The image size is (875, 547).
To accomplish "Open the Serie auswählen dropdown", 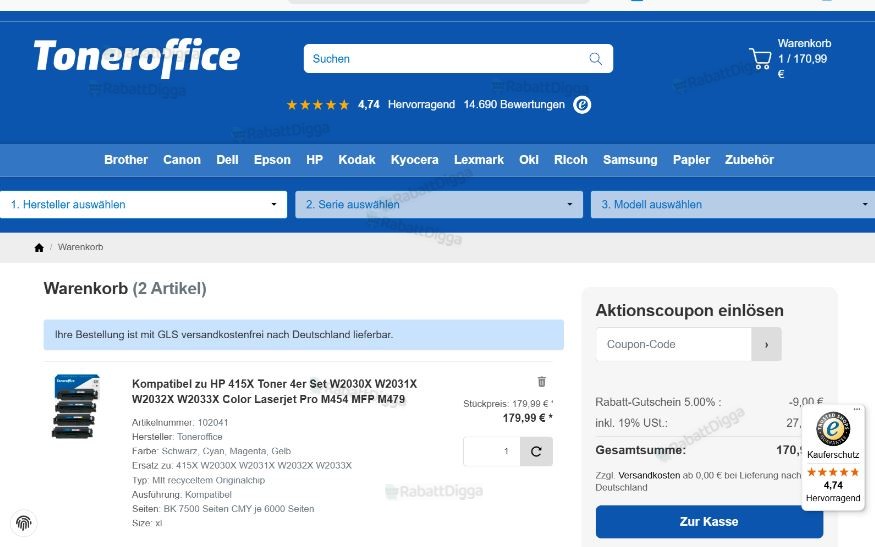I will (x=439, y=204).
